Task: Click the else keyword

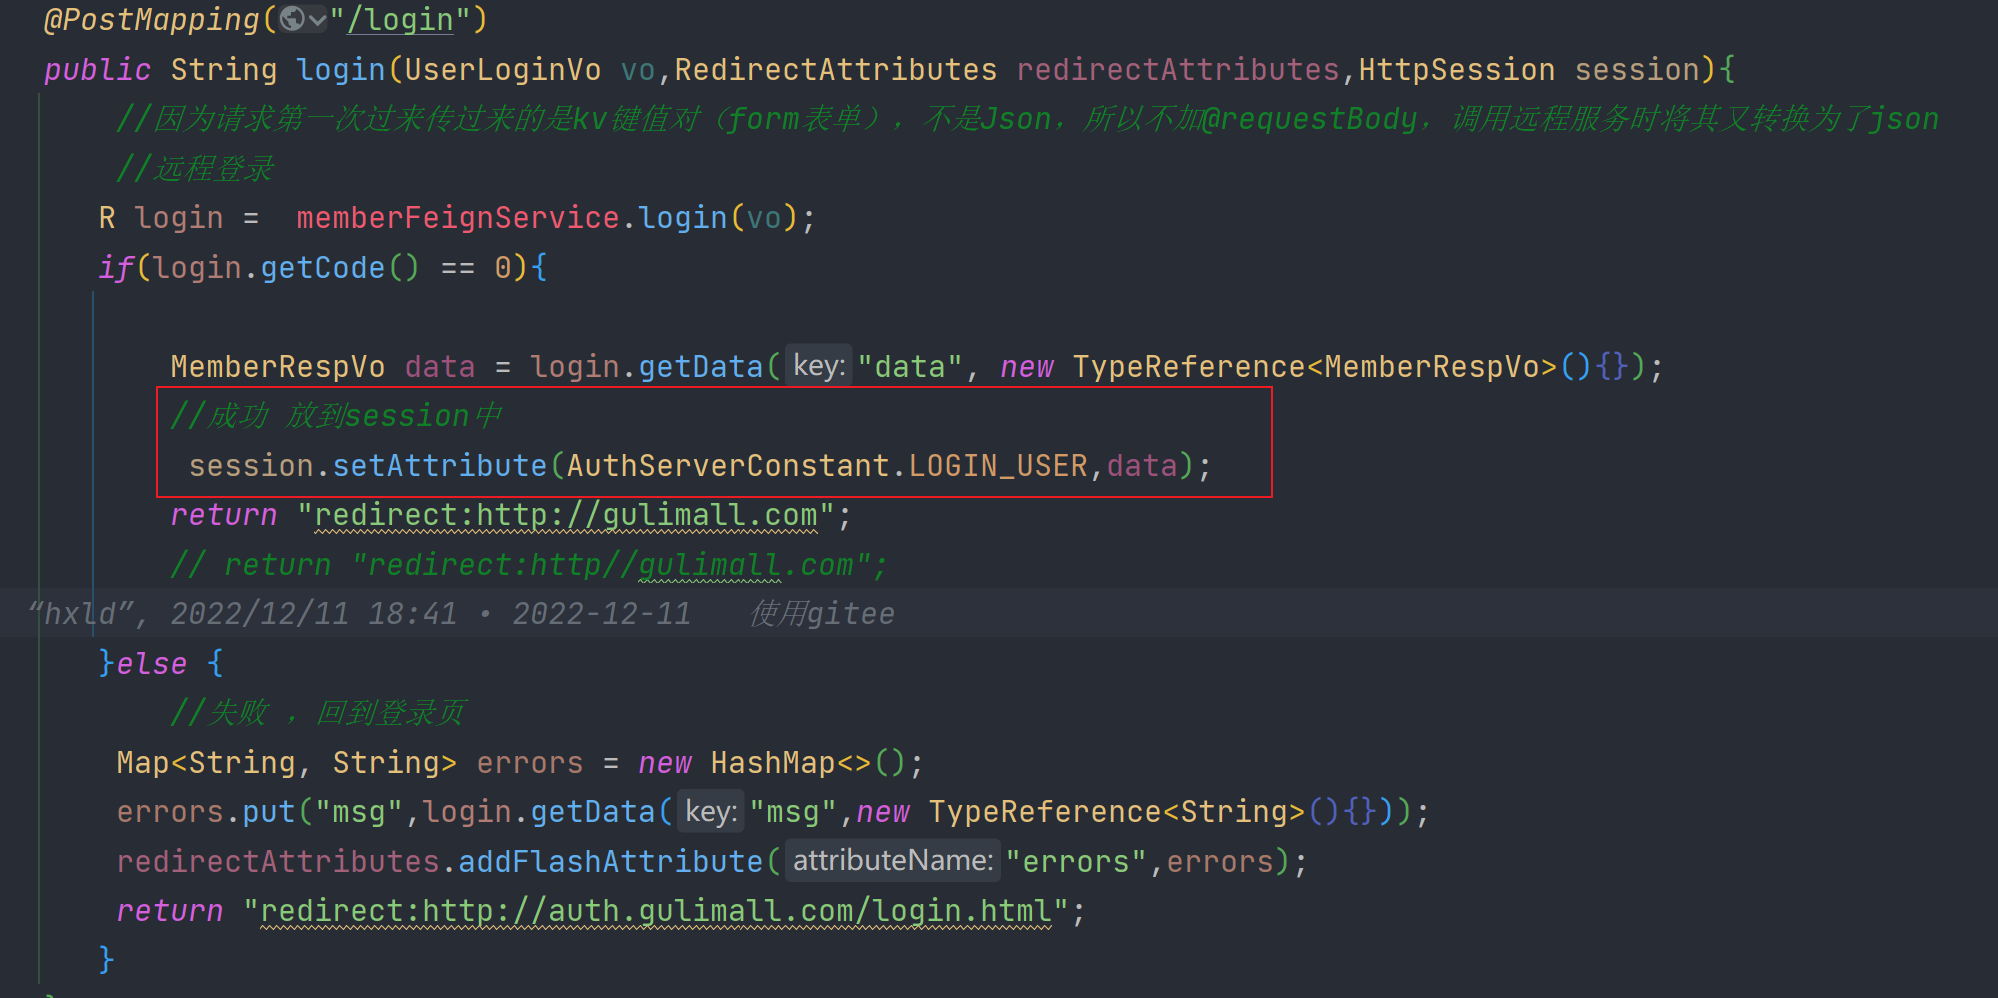Action: point(151,663)
